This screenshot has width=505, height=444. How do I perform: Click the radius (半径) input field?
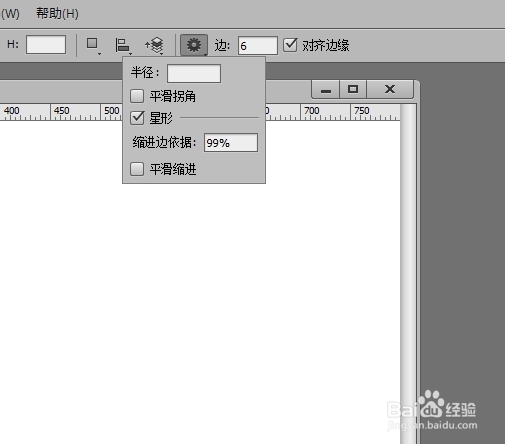coord(194,73)
